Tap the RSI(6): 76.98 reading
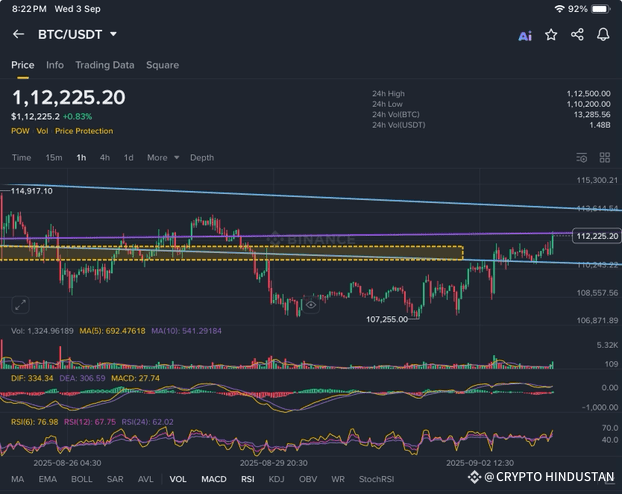622x494 pixels. point(35,422)
